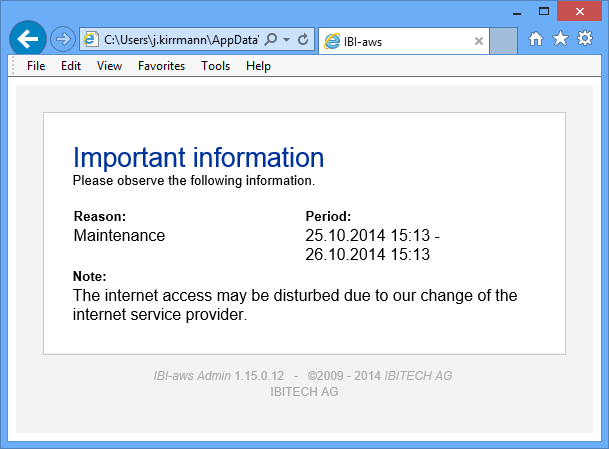Viewport: 609px width, 449px height.
Task: Click the page icon in address bar
Action: pyautogui.click(x=92, y=40)
